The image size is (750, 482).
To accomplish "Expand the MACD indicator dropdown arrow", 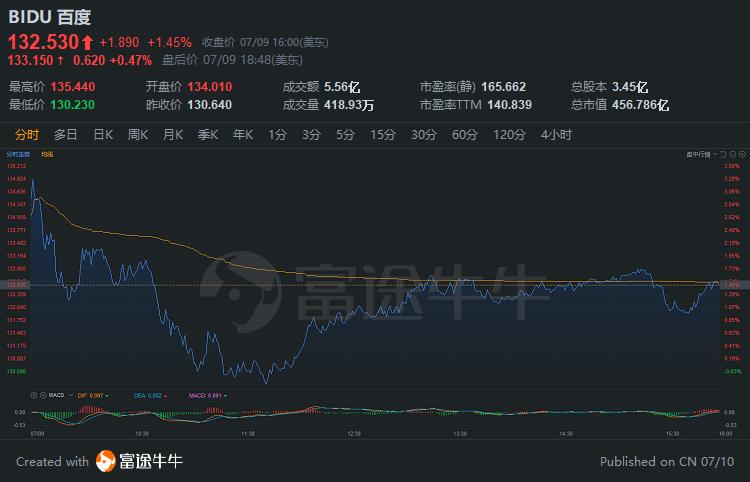I will pos(71,395).
